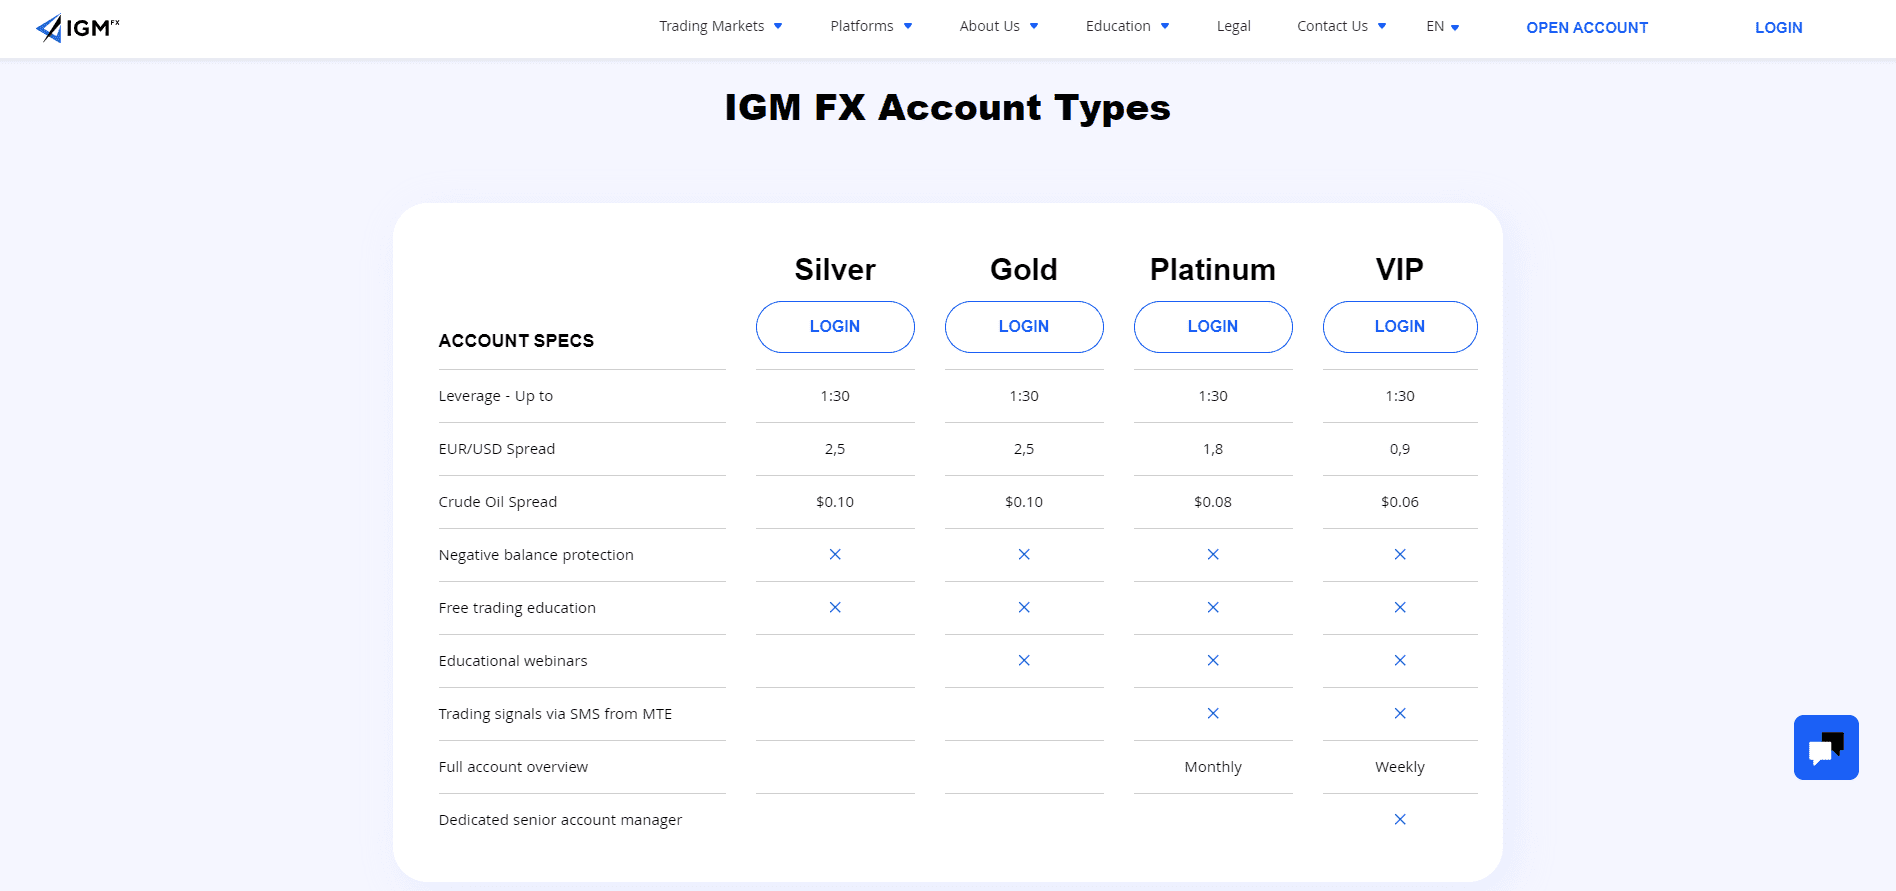
Task: Click the Leverage - Up to row label
Action: click(495, 396)
